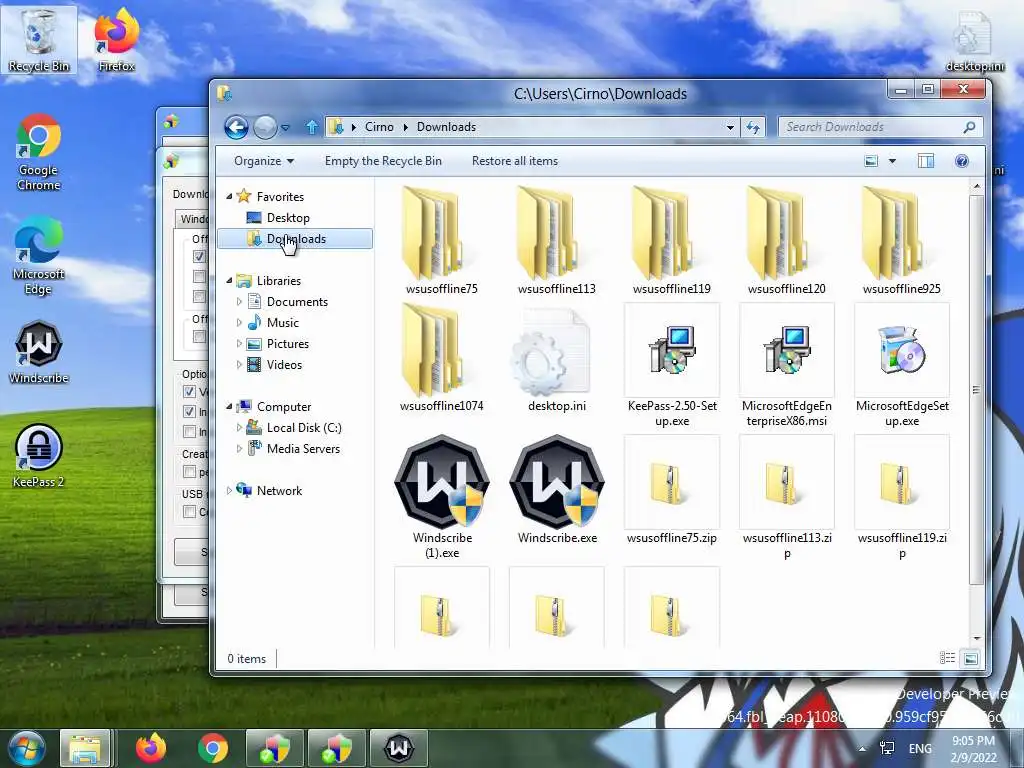This screenshot has width=1024, height=768.
Task: Show the preview pane
Action: point(925,161)
